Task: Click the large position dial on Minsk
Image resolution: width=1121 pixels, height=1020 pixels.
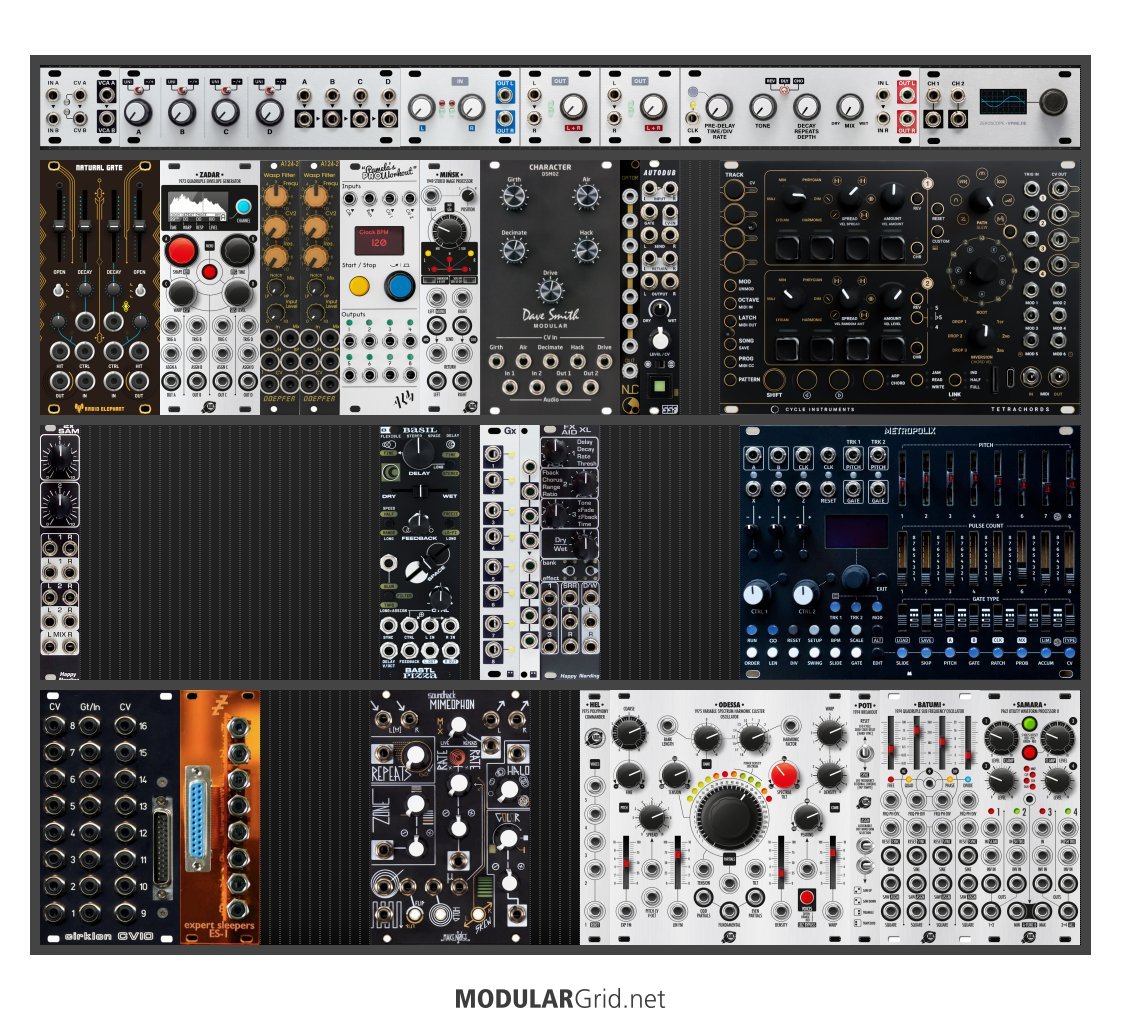Action: point(449,229)
